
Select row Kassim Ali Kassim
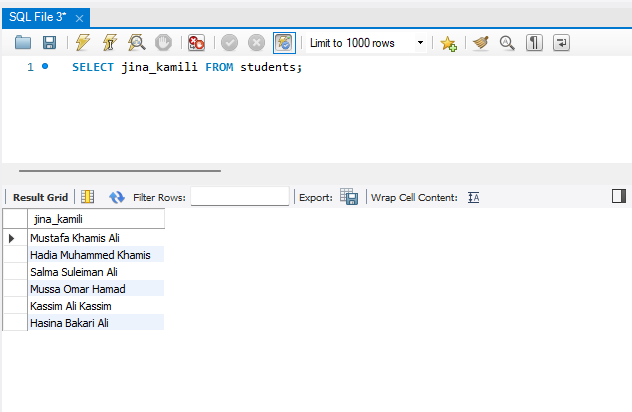coord(96,306)
